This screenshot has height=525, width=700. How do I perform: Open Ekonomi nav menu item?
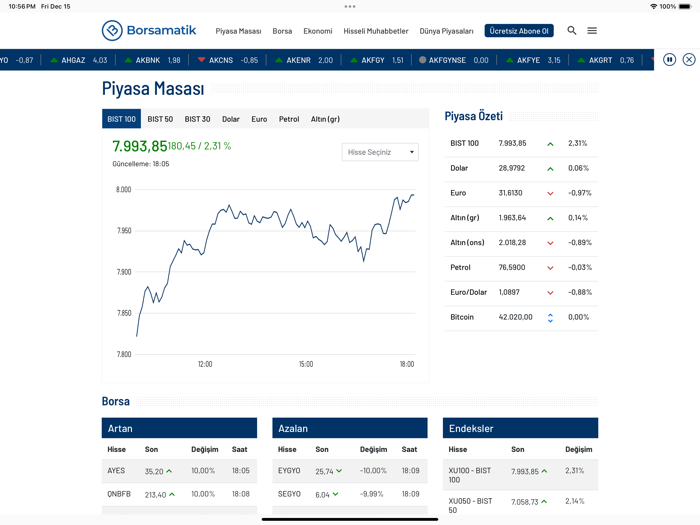click(318, 31)
